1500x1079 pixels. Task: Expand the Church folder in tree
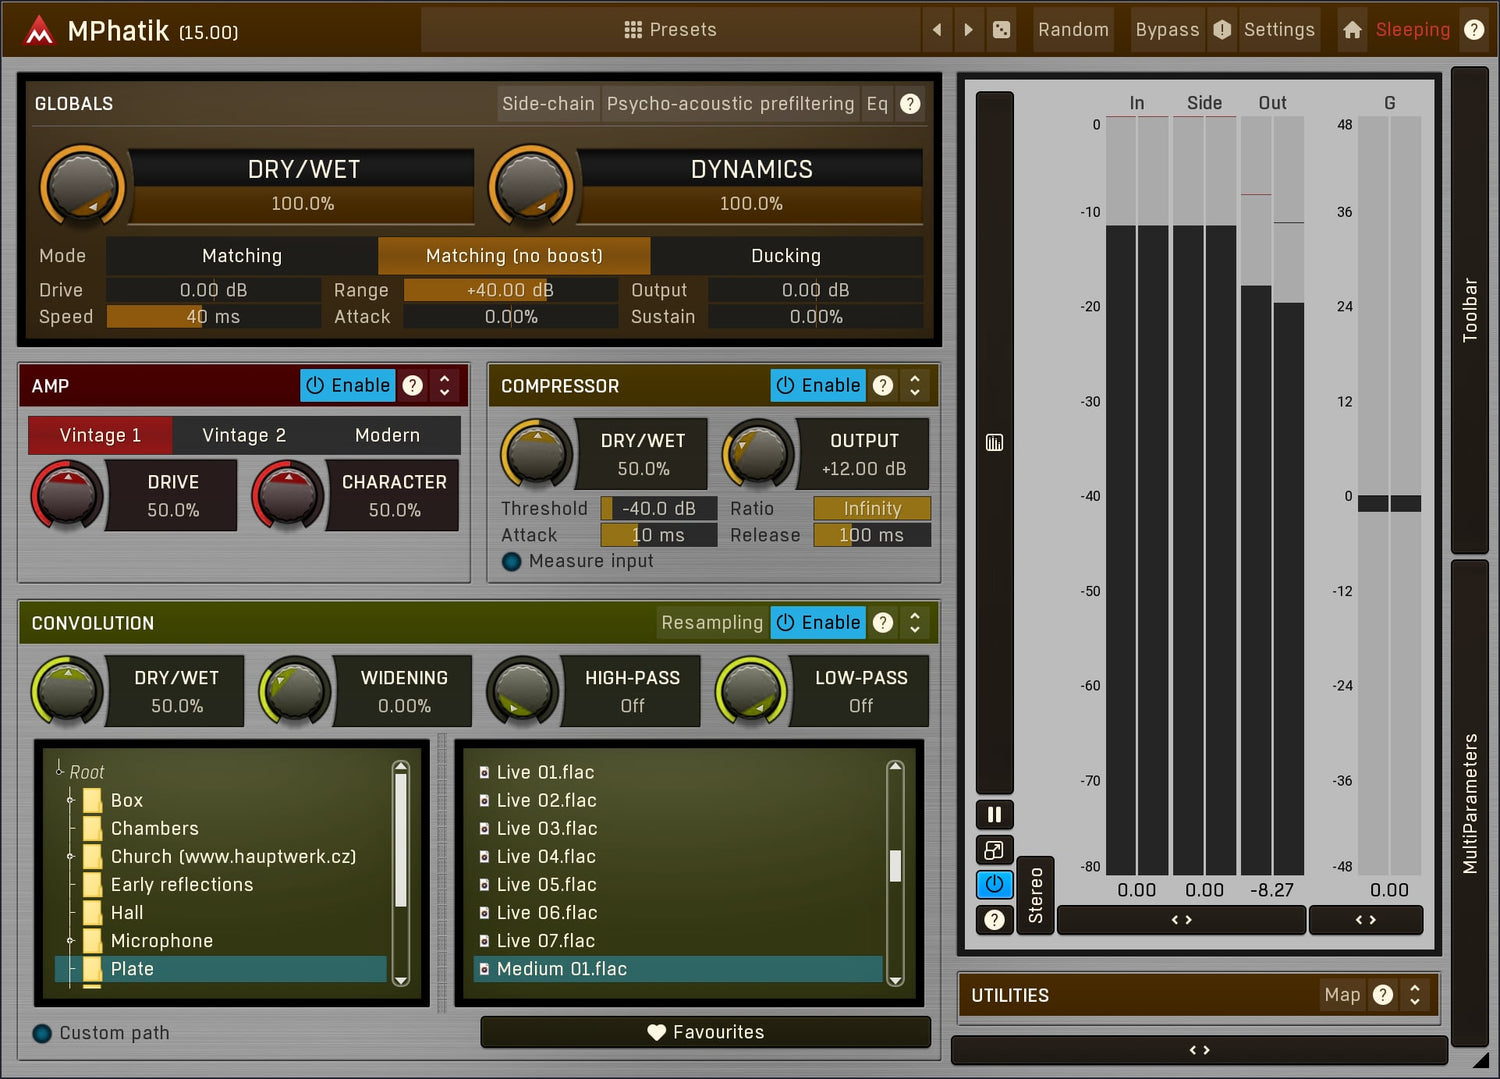70,857
